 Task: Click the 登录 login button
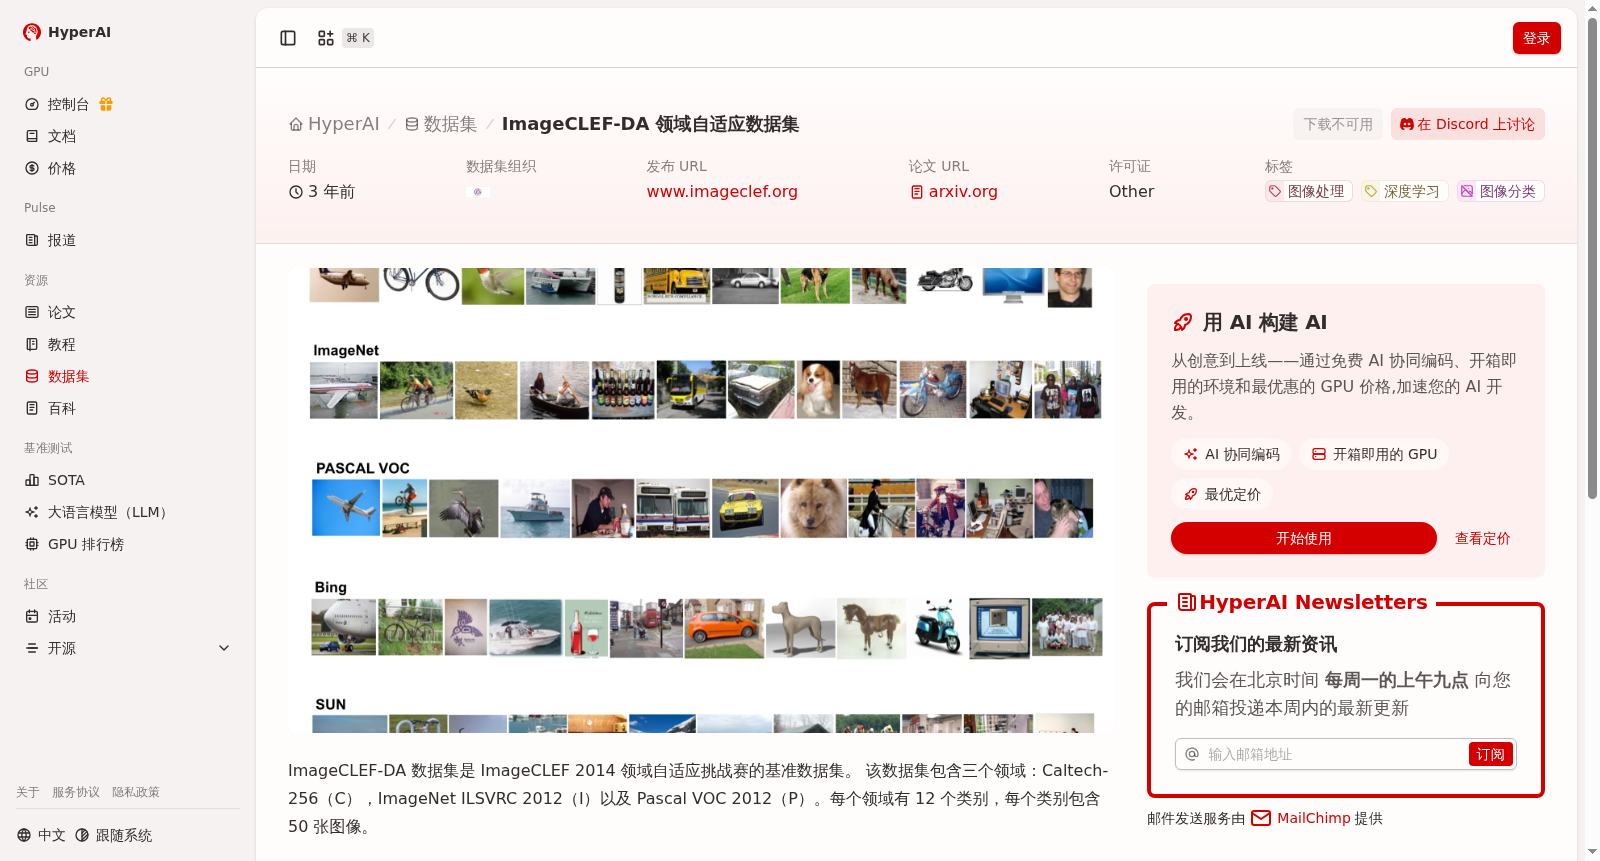point(1536,38)
